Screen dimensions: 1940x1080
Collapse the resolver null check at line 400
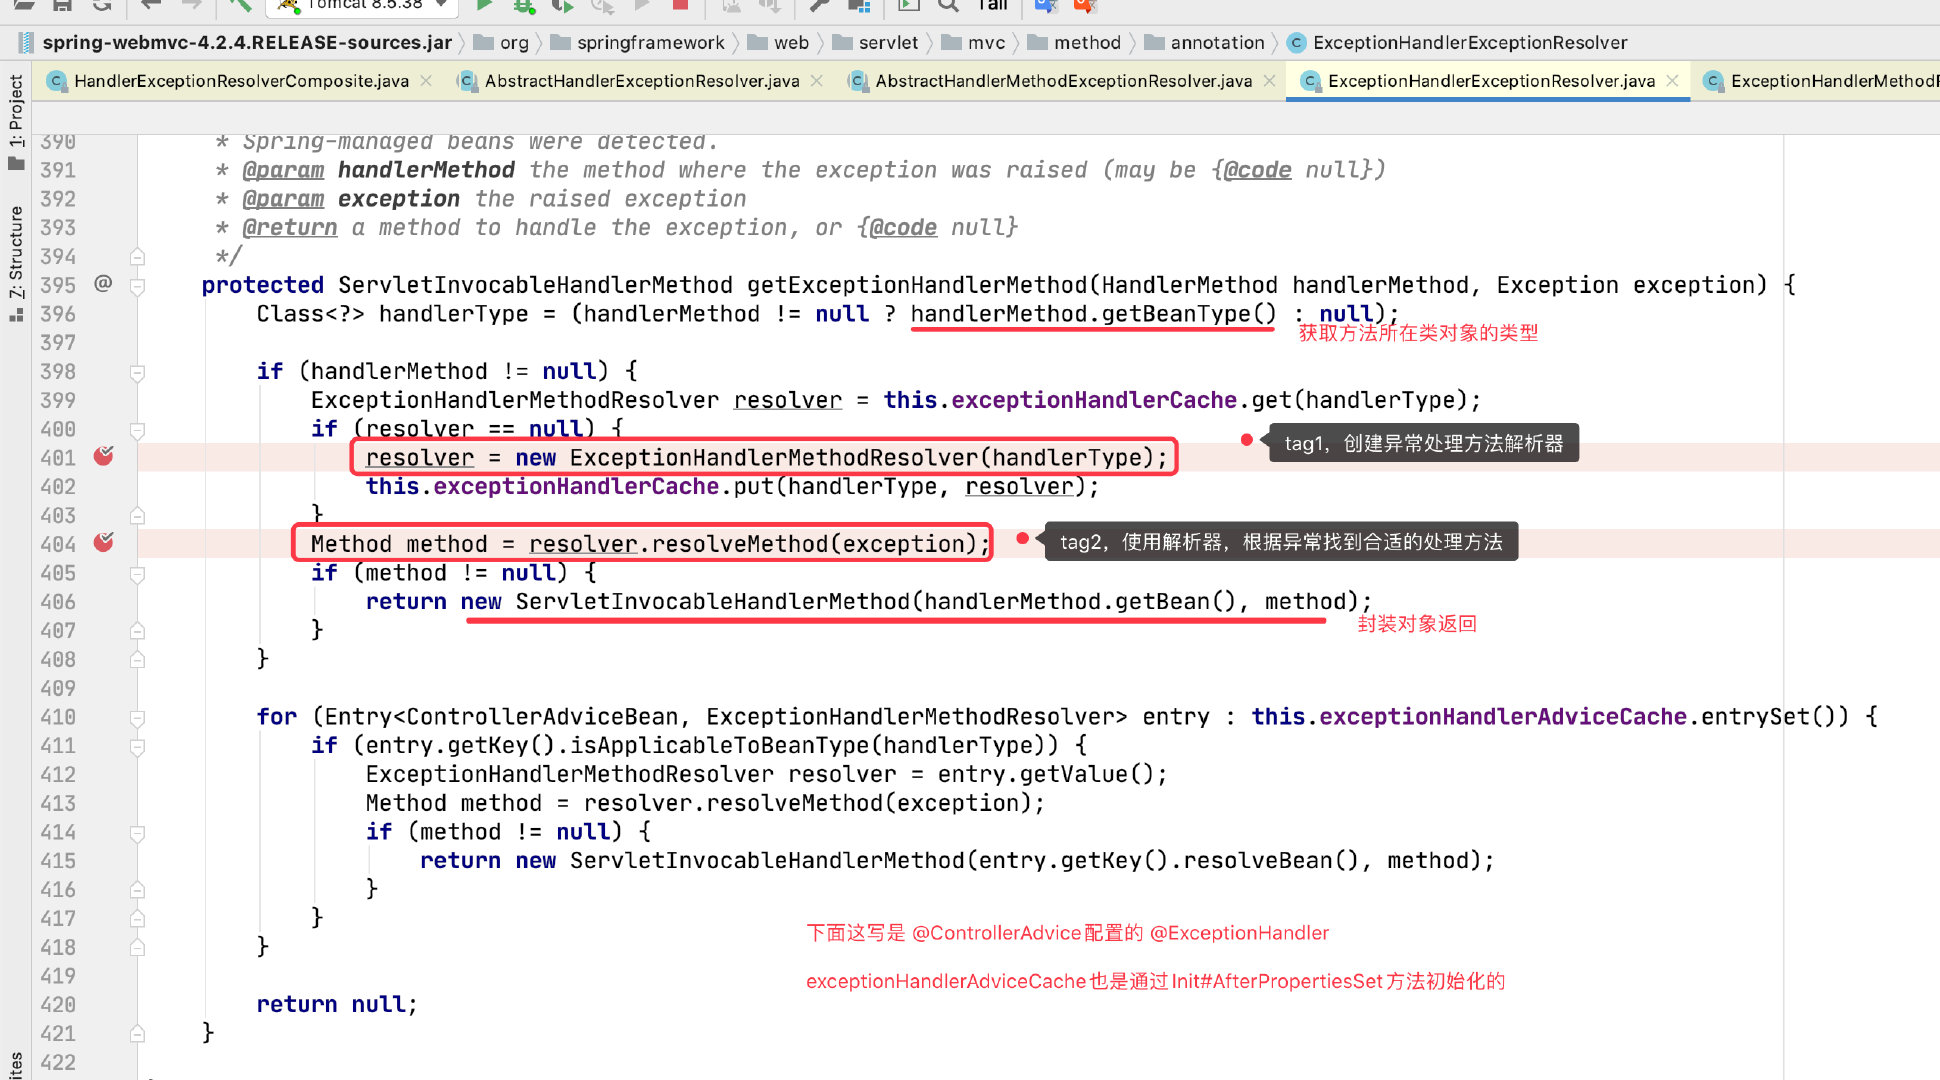(x=138, y=430)
